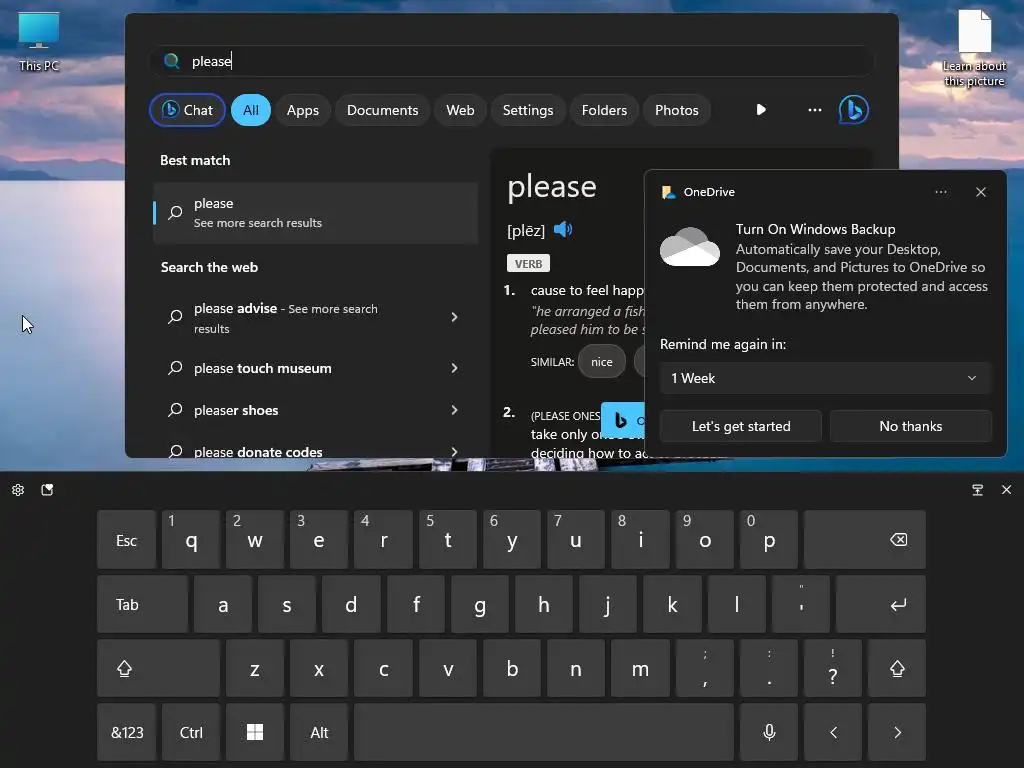The width and height of the screenshot is (1024, 768).
Task: Tap the right Shift key
Action: tap(897, 669)
